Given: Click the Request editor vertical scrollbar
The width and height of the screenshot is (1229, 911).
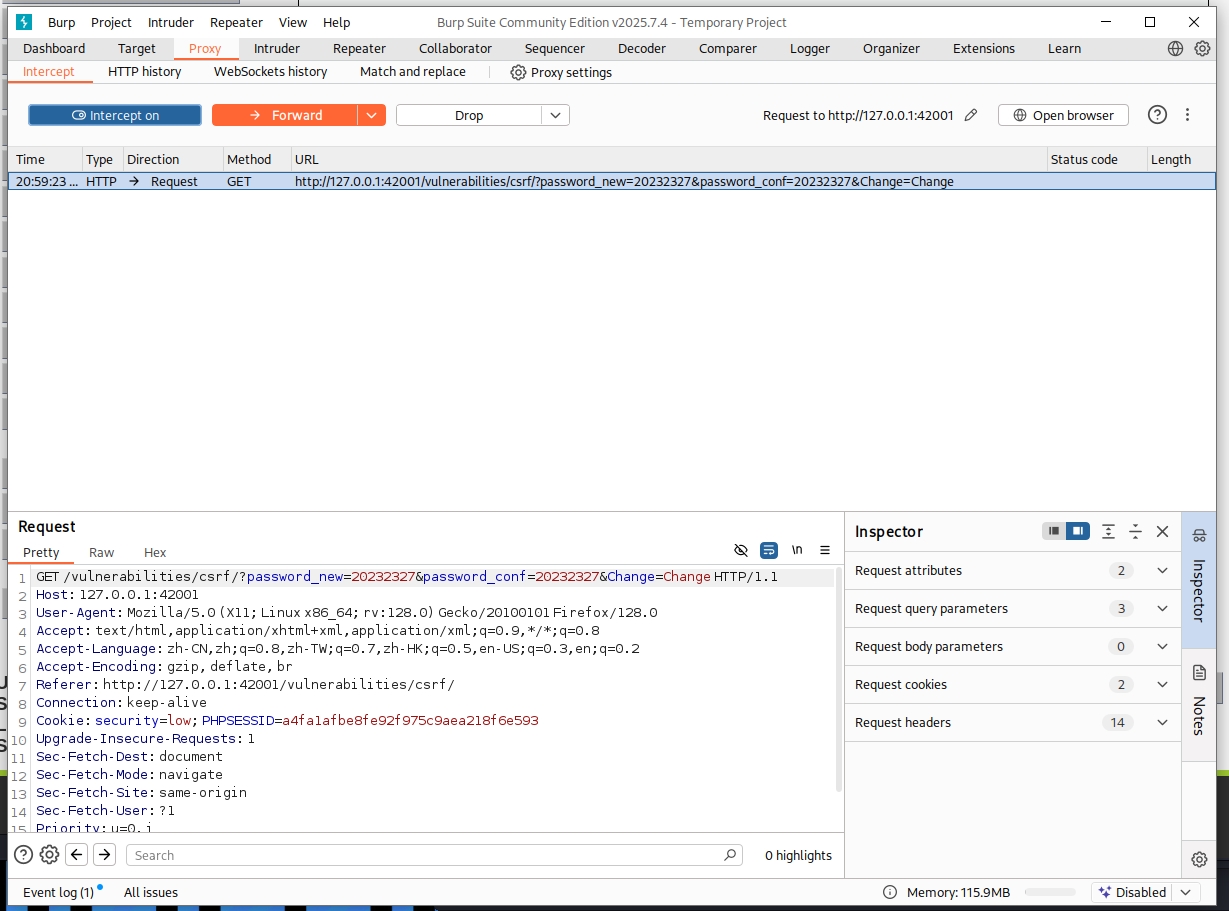Looking at the screenshot, I should [x=838, y=680].
